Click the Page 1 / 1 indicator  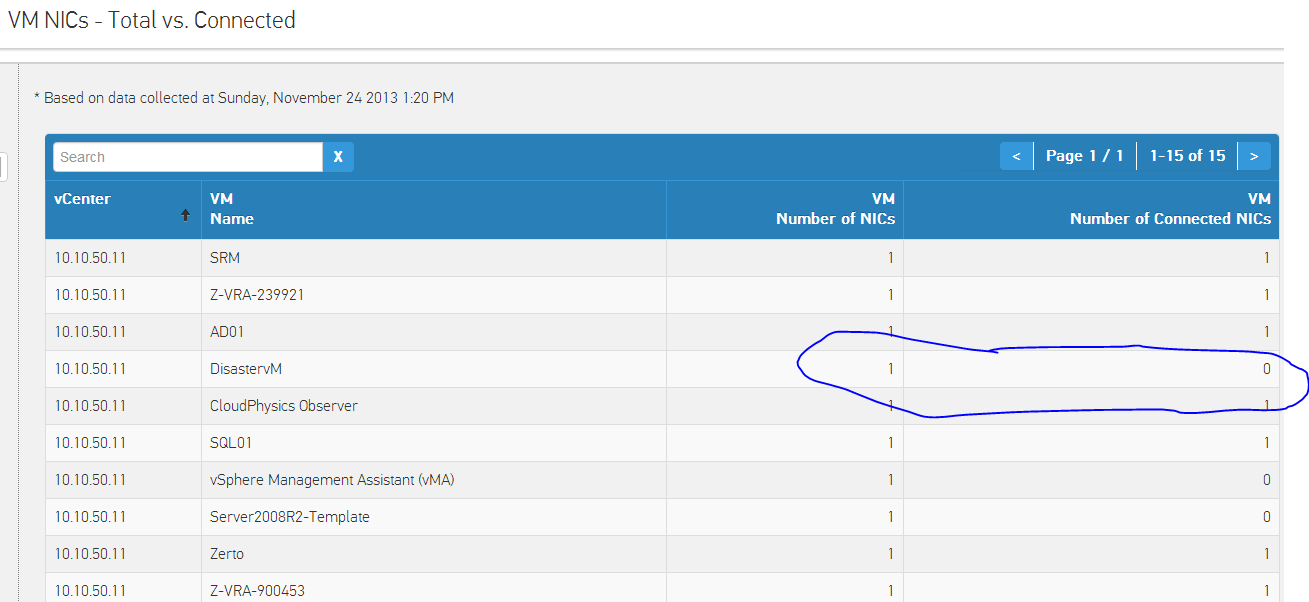tap(1084, 156)
